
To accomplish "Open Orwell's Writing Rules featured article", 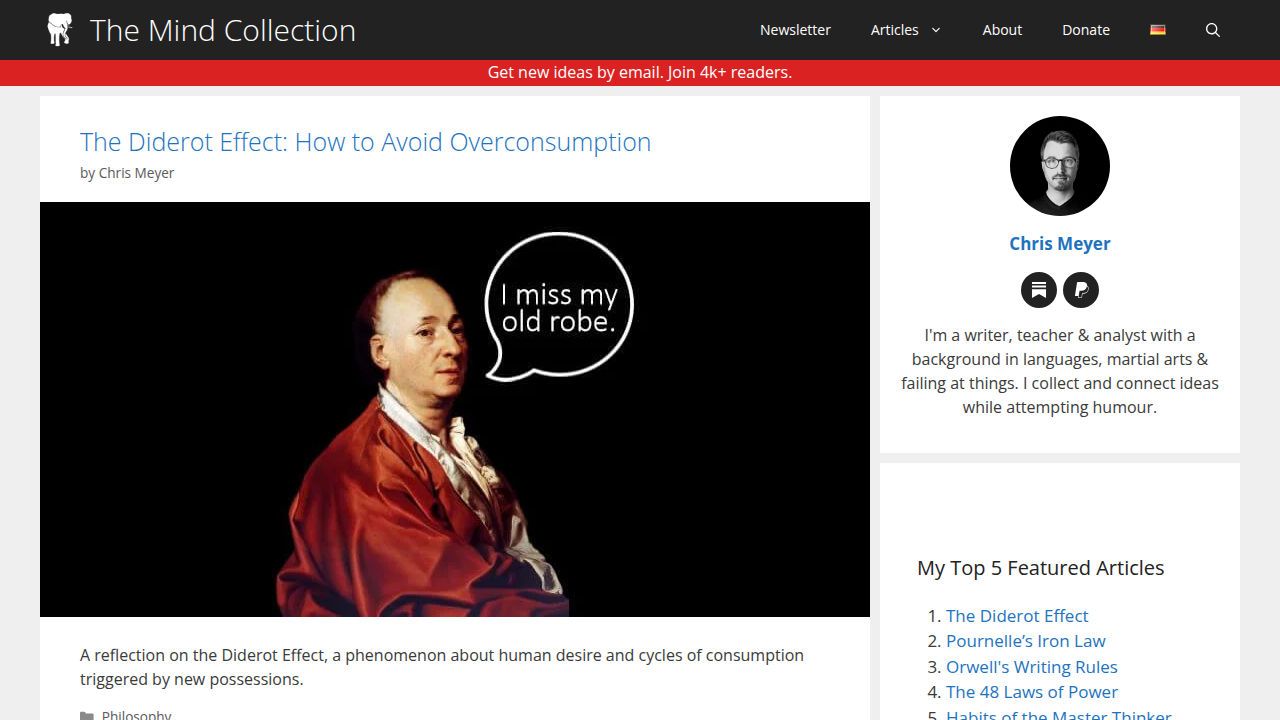I will 1032,667.
